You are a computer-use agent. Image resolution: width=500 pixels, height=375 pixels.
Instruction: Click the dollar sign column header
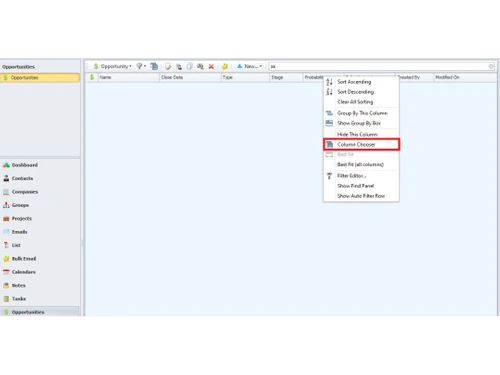click(x=92, y=77)
